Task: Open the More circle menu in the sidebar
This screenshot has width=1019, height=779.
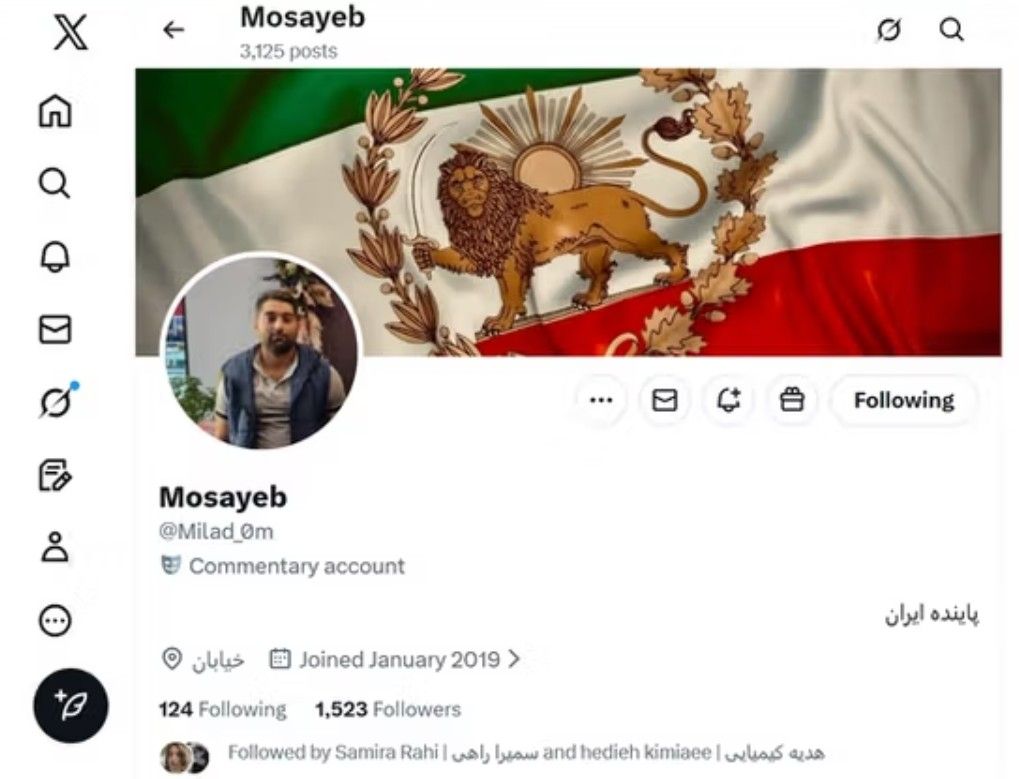Action: (x=55, y=620)
